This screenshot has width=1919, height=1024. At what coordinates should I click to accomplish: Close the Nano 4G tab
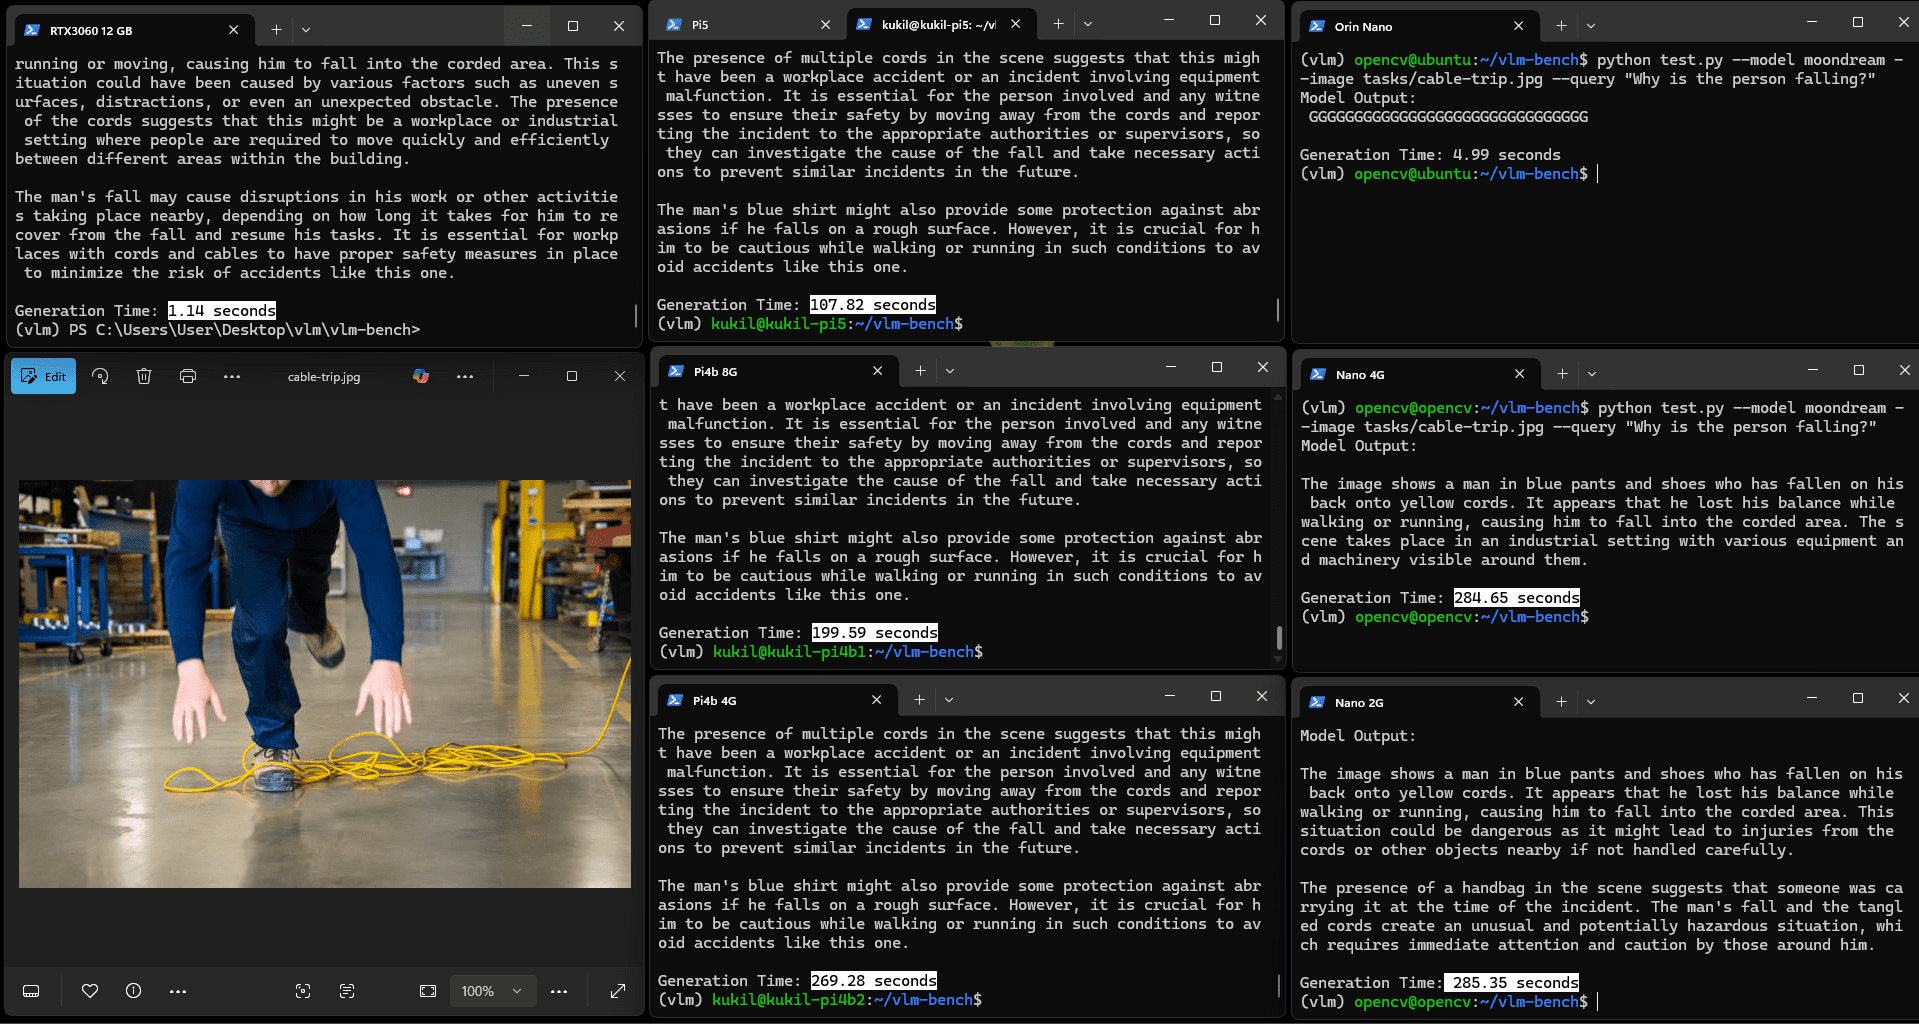point(1519,374)
